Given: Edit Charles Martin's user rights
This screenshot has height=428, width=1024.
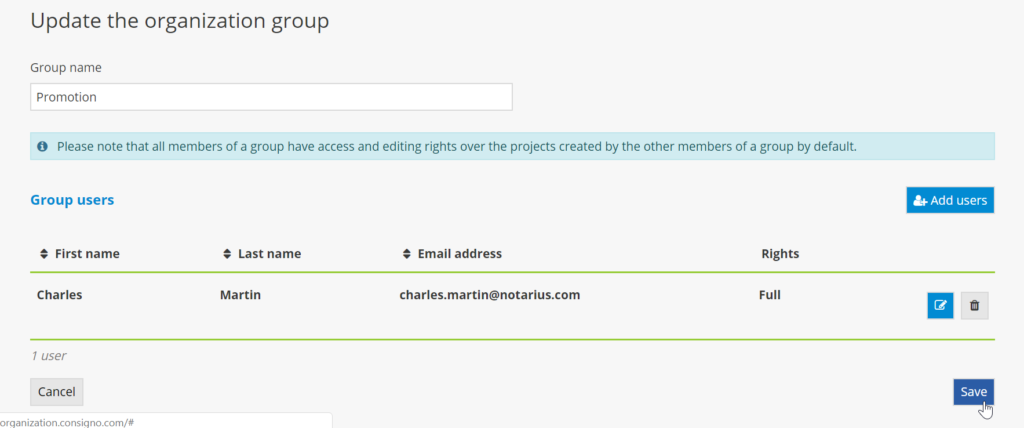Looking at the screenshot, I should click(x=940, y=305).
